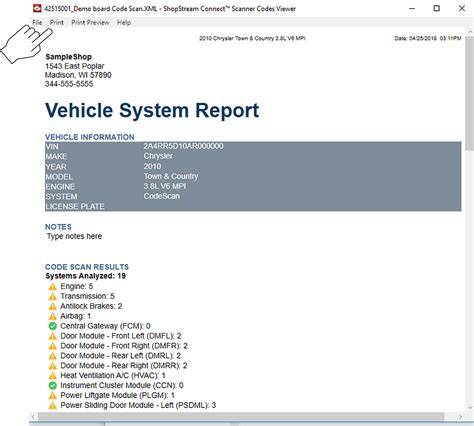Click the warning icon beside Engine: 5
This screenshot has width=474, height=426.
pyautogui.click(x=53, y=286)
